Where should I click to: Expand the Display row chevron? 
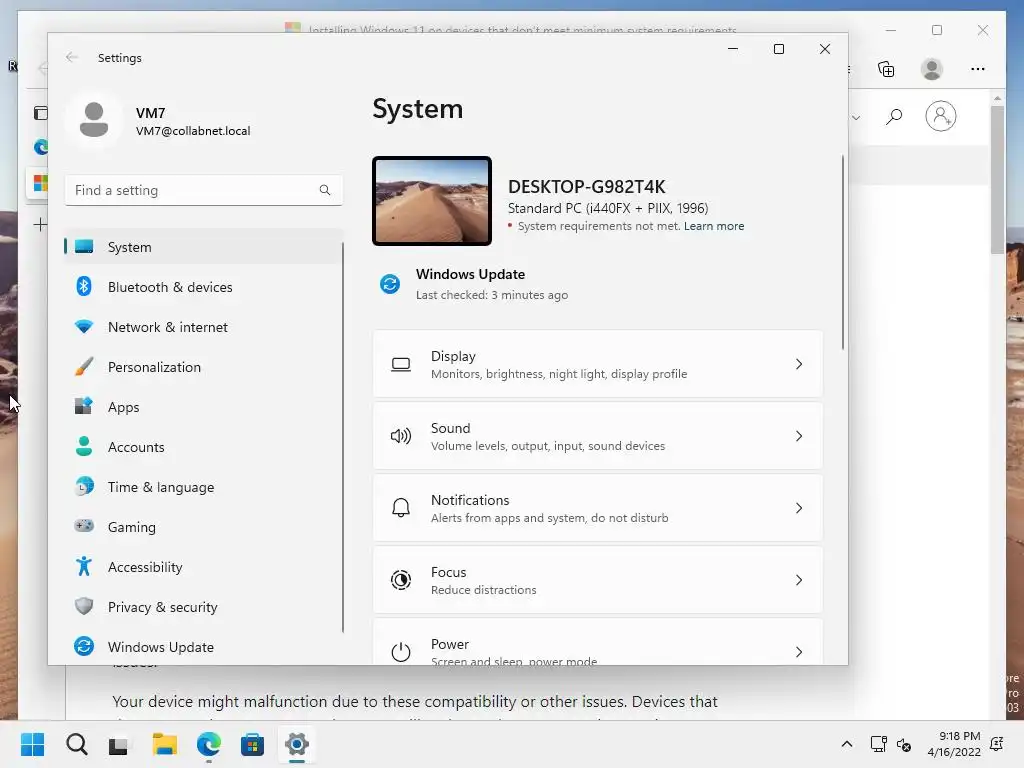coord(799,364)
